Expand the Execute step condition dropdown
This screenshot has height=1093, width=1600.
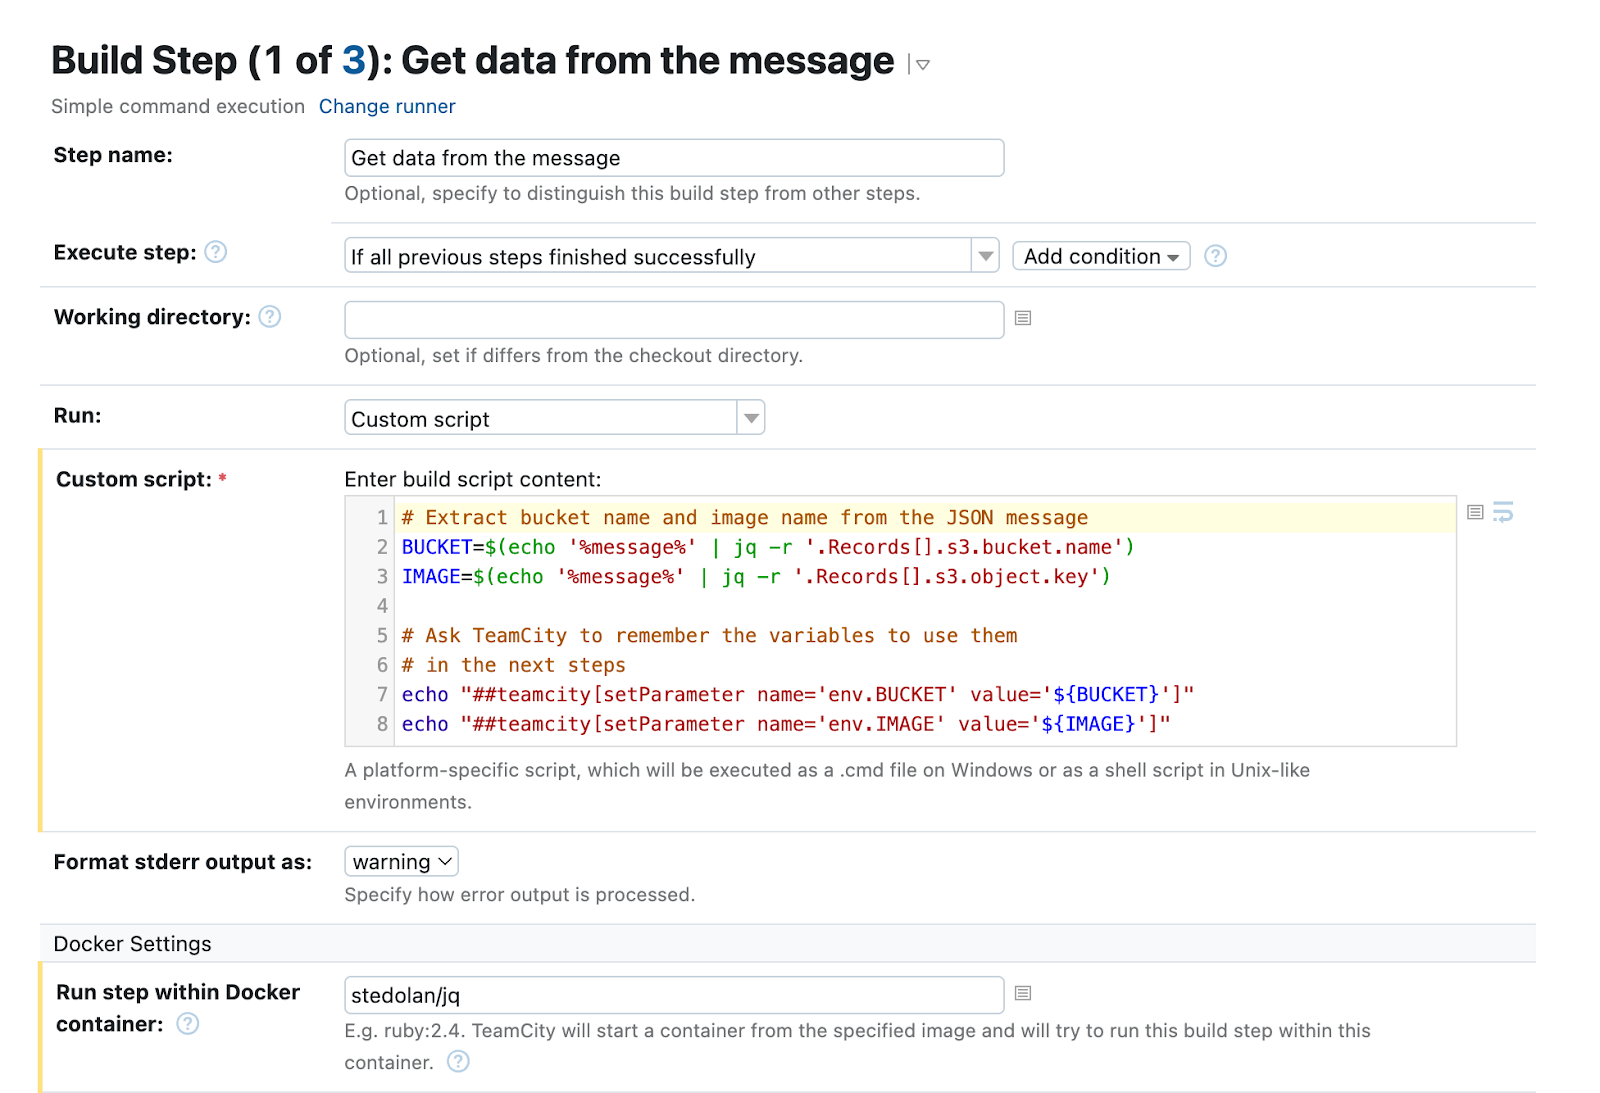pyautogui.click(x=985, y=256)
